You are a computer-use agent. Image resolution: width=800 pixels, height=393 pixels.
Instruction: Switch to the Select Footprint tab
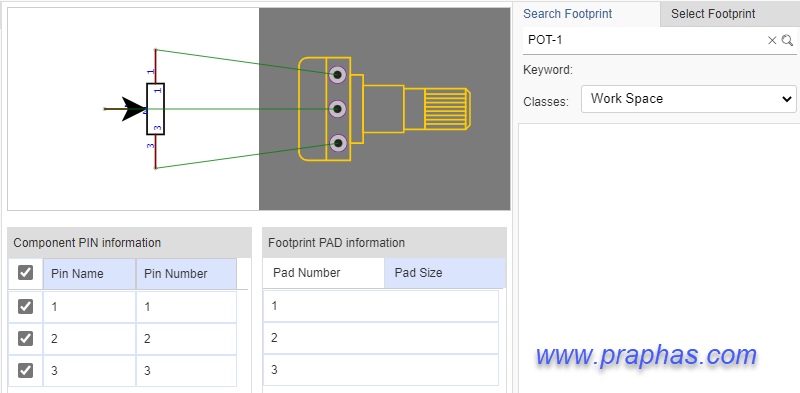click(x=713, y=14)
